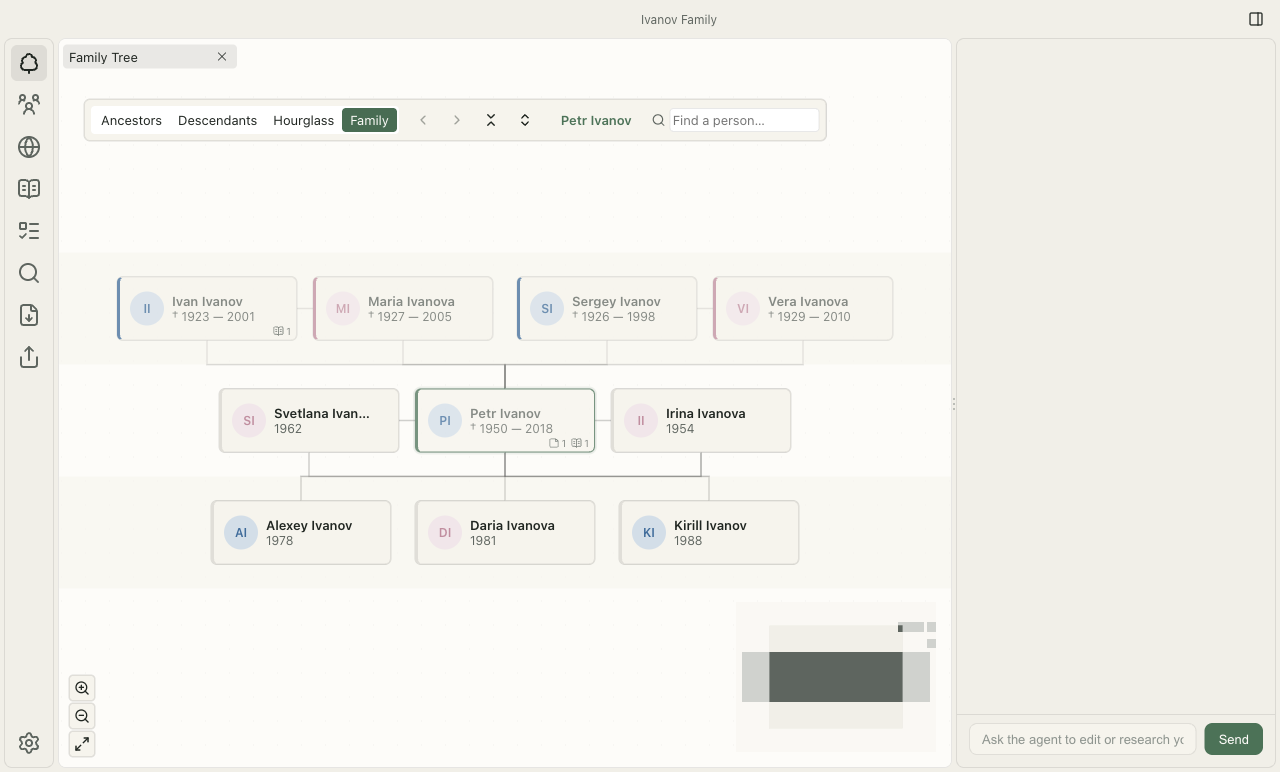Open the globe map sidebar icon
The image size is (1280, 772).
point(29,147)
